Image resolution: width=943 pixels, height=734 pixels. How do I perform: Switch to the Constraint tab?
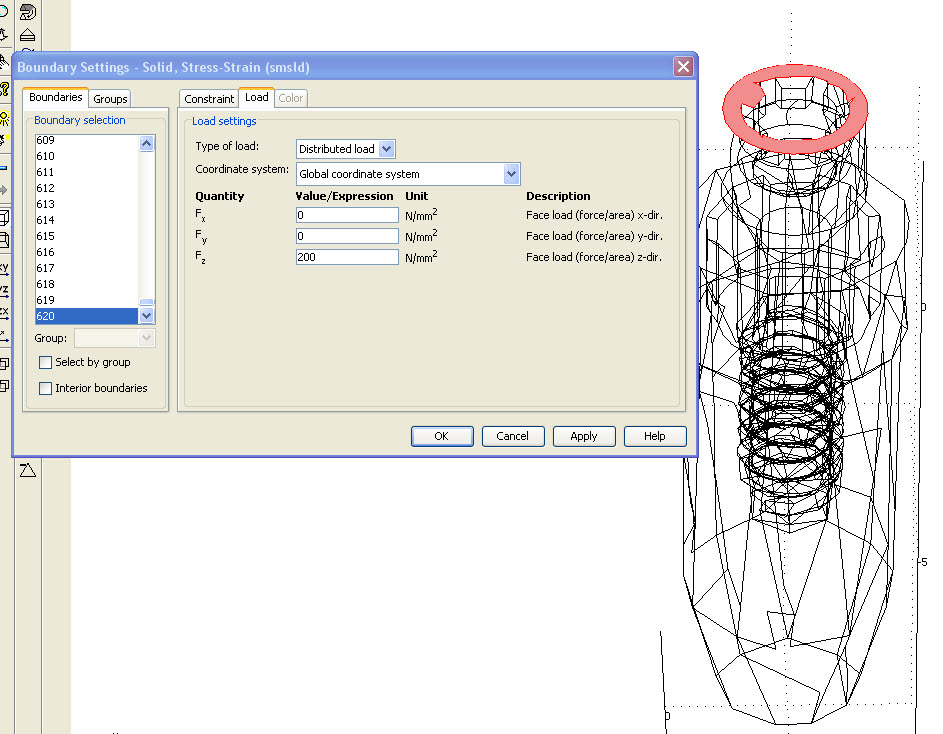[x=209, y=99]
